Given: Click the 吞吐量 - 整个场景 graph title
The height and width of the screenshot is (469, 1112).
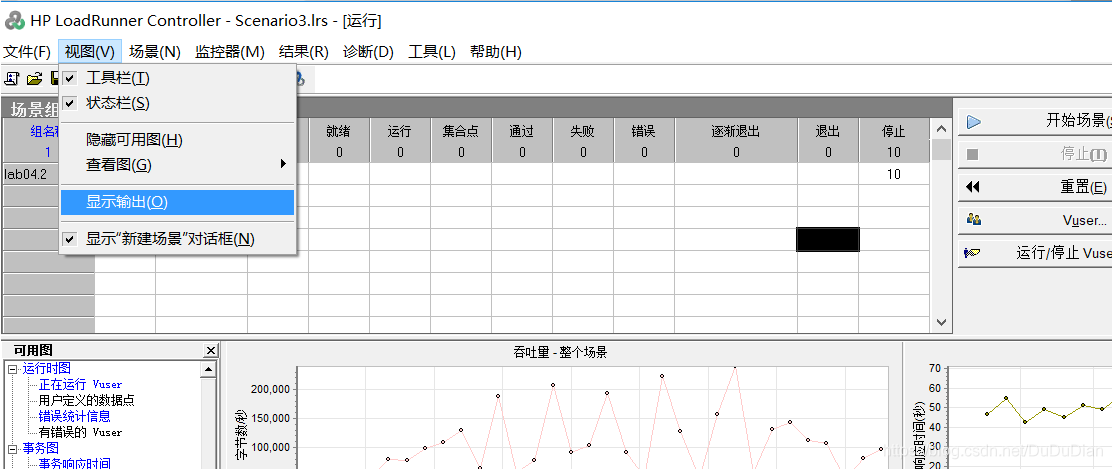Looking at the screenshot, I should click(560, 353).
